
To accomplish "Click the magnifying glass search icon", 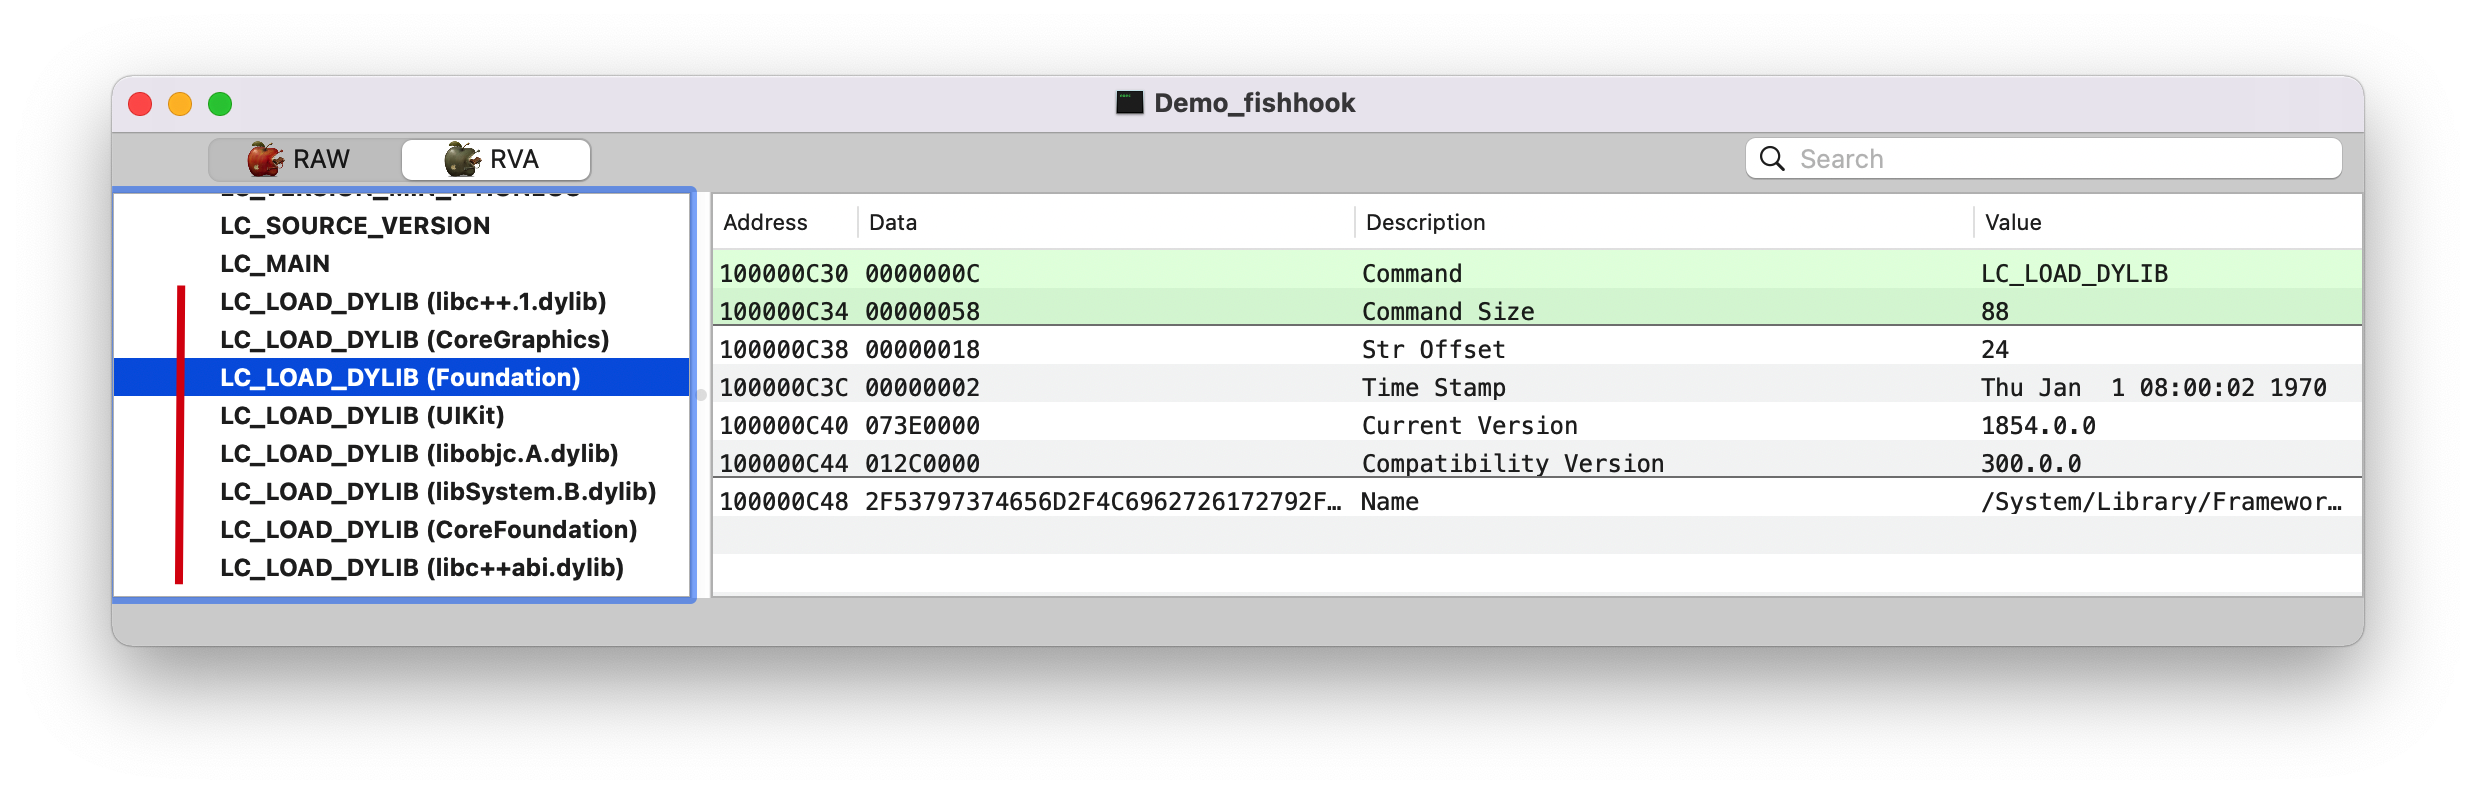I will 1772,159.
